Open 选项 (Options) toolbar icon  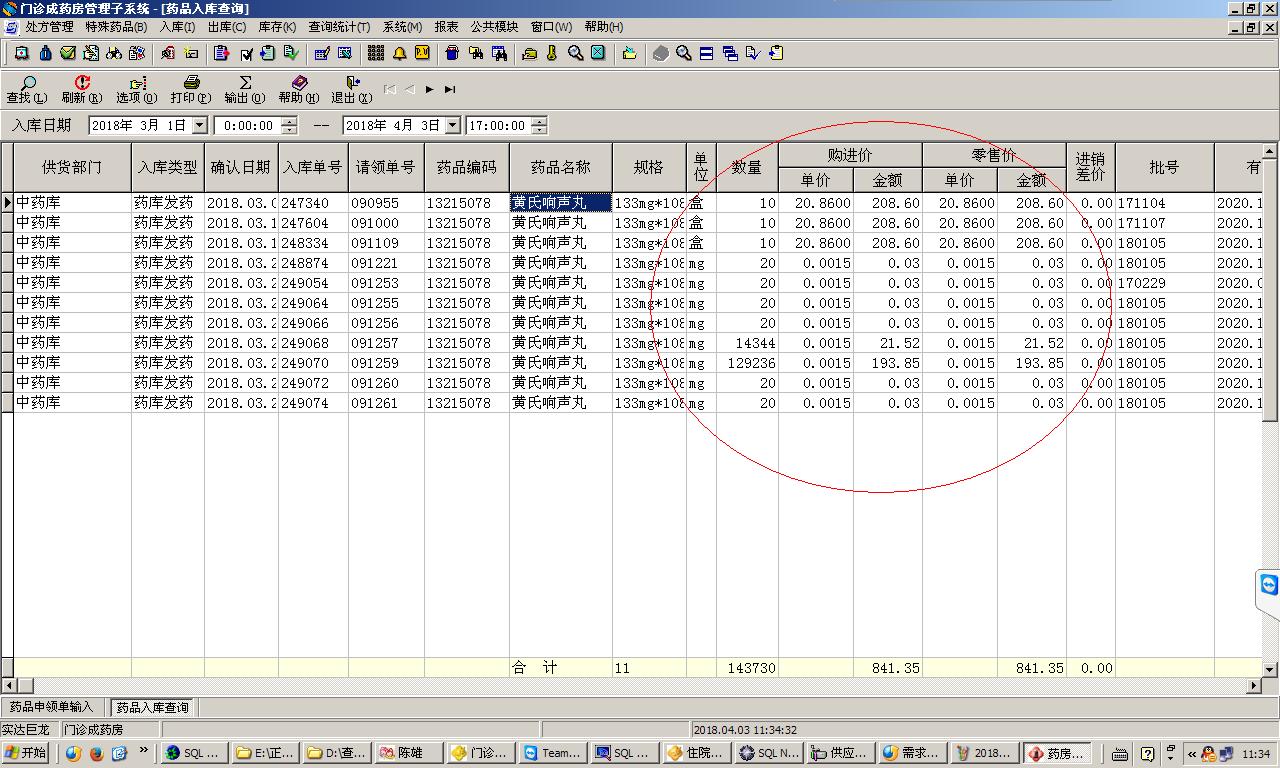[137, 84]
